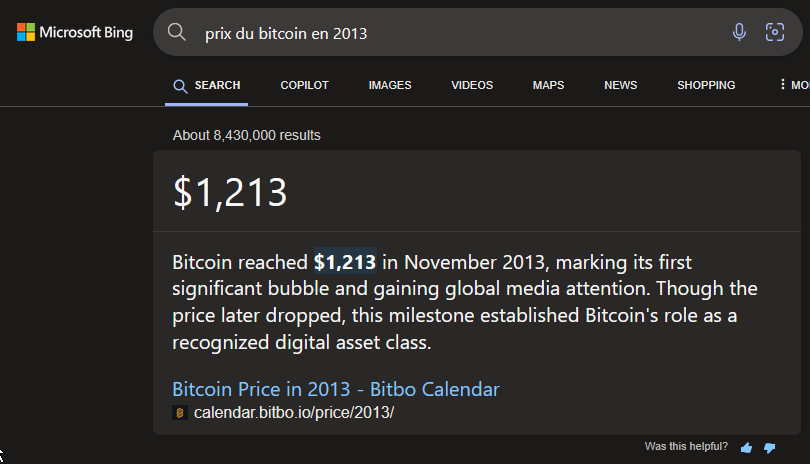This screenshot has height=464, width=810.
Task: Click the calendar.bitbo.io/price/2013/ URL
Action: (294, 413)
